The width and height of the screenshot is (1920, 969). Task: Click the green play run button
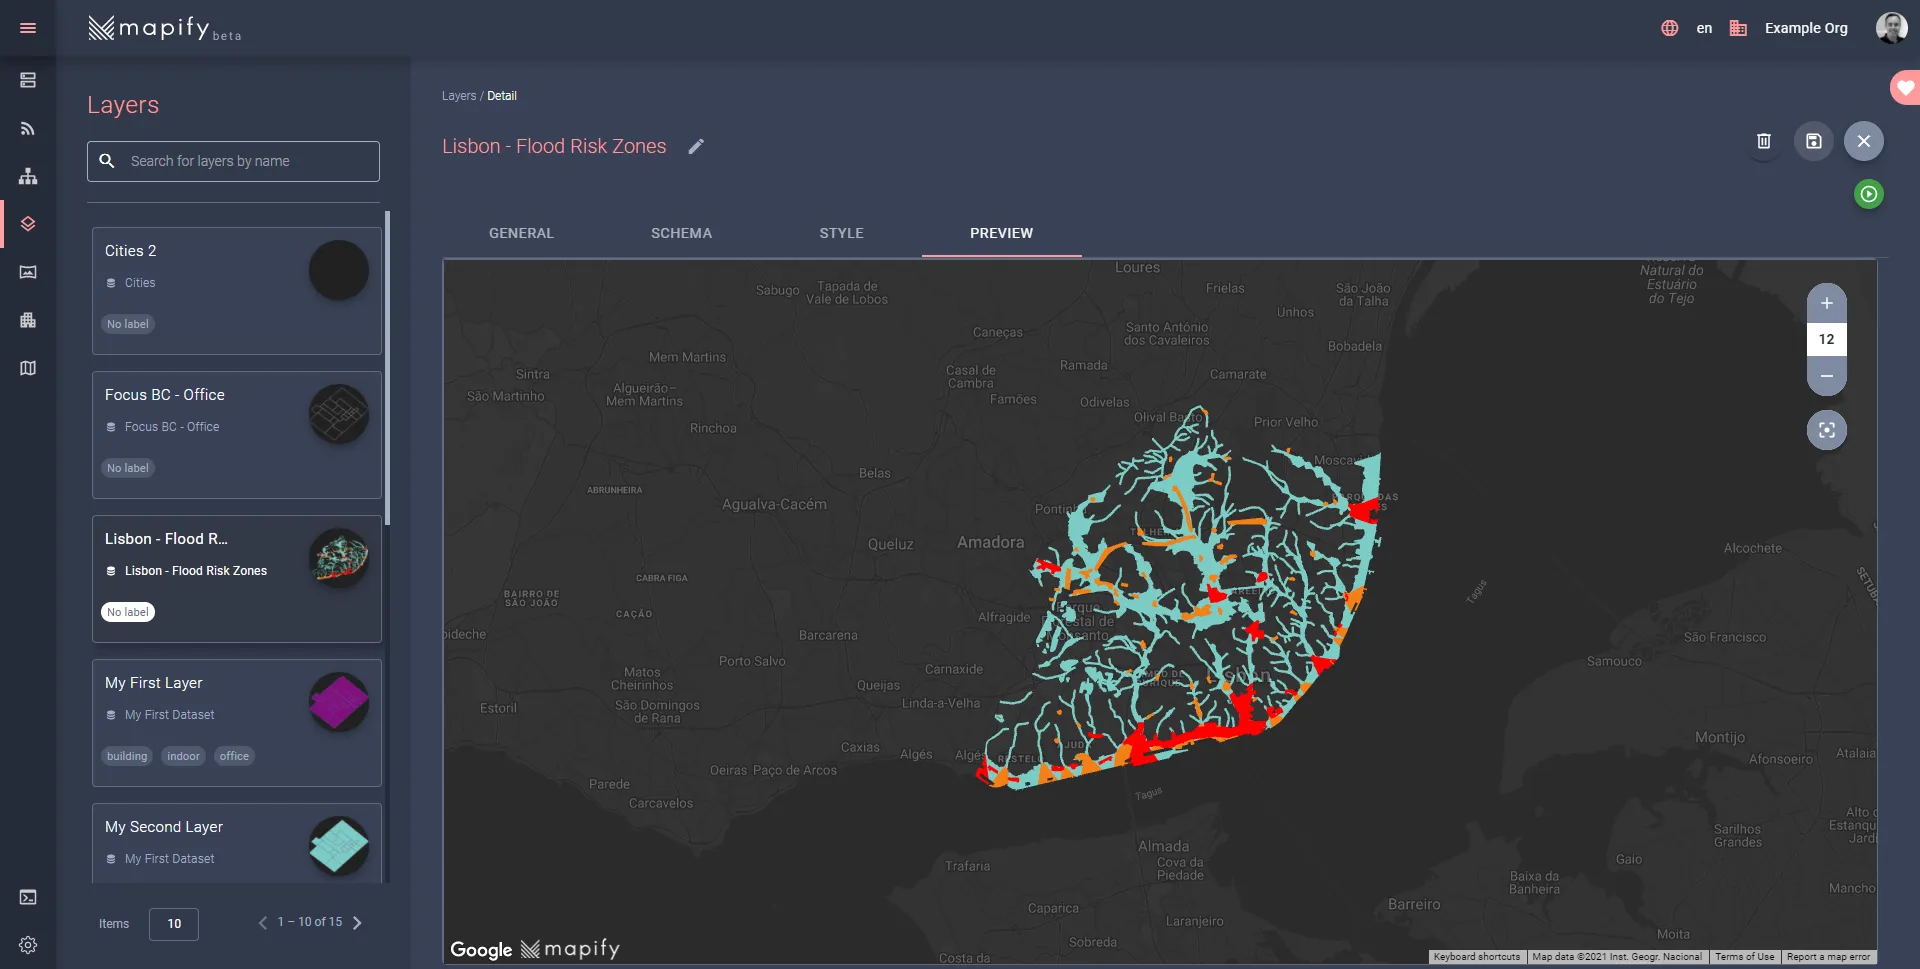pos(1869,194)
